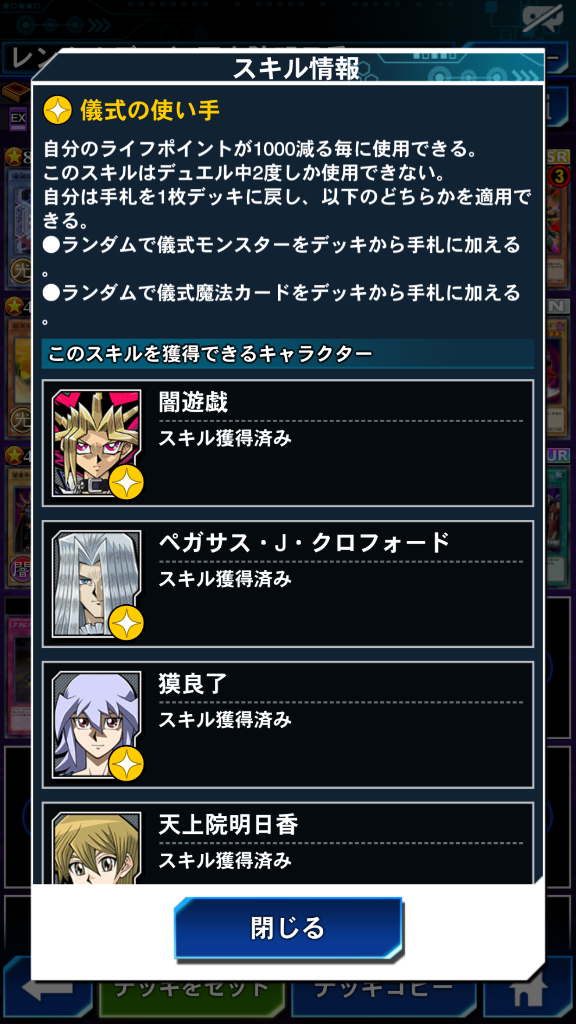Click the skill badge on 闇遊戯 portrait

pos(126,483)
